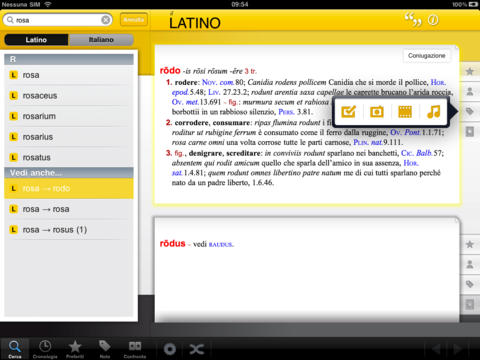Tap the magnifier icon in the search field
480x360 pixels.
tap(10, 20)
